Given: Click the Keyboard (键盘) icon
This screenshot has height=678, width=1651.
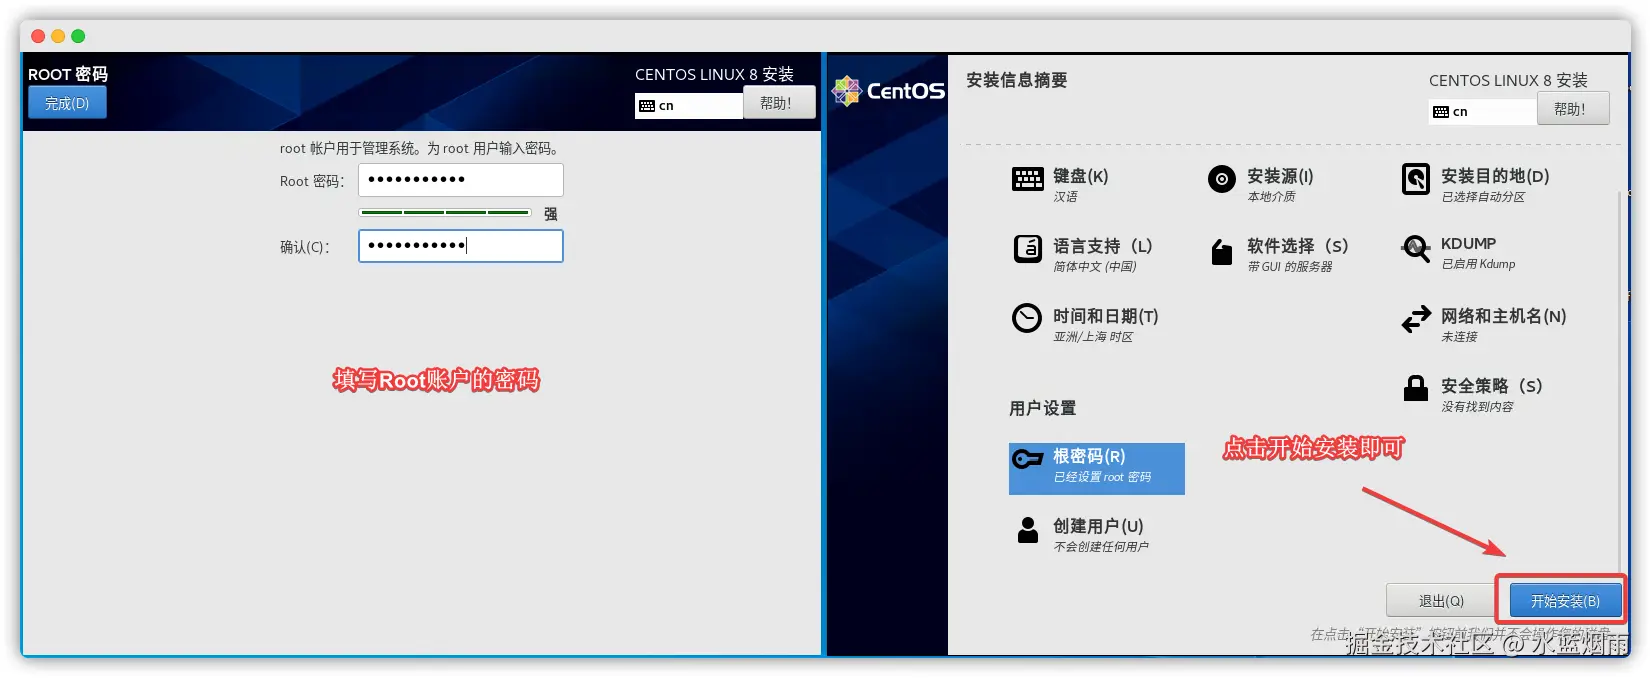Looking at the screenshot, I should (1027, 179).
